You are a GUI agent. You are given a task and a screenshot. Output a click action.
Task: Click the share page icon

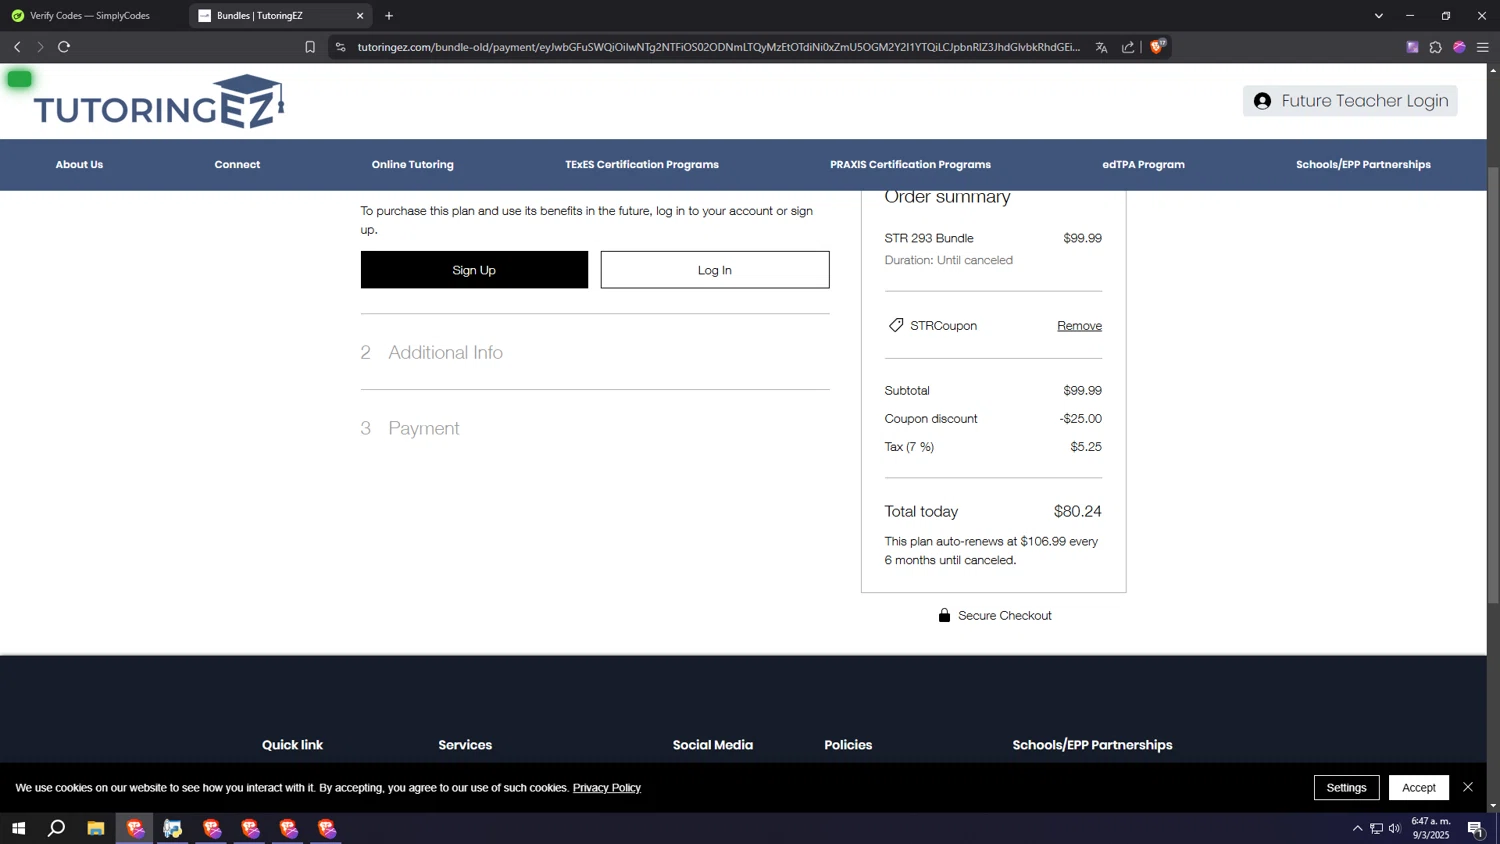click(x=1128, y=47)
